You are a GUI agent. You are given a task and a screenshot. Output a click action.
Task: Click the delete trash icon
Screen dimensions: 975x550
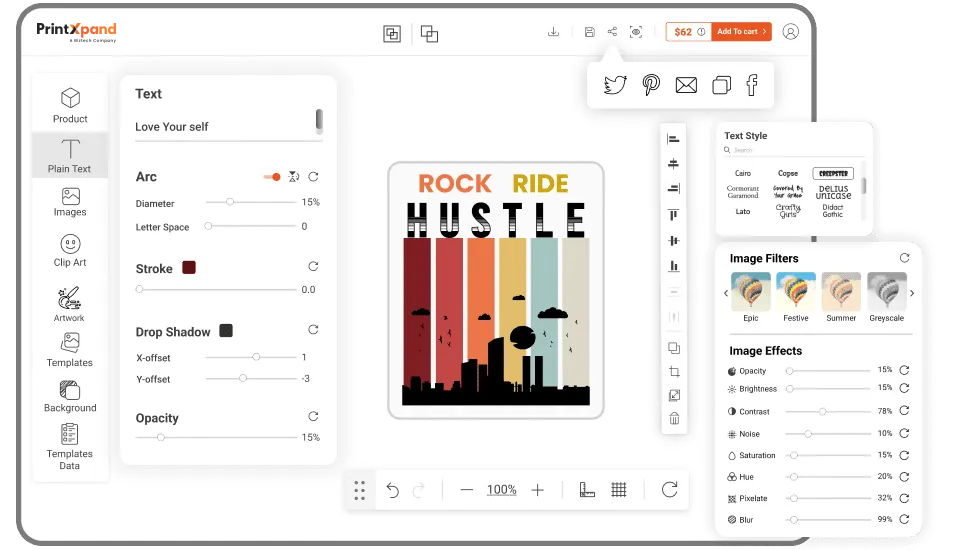pos(674,419)
